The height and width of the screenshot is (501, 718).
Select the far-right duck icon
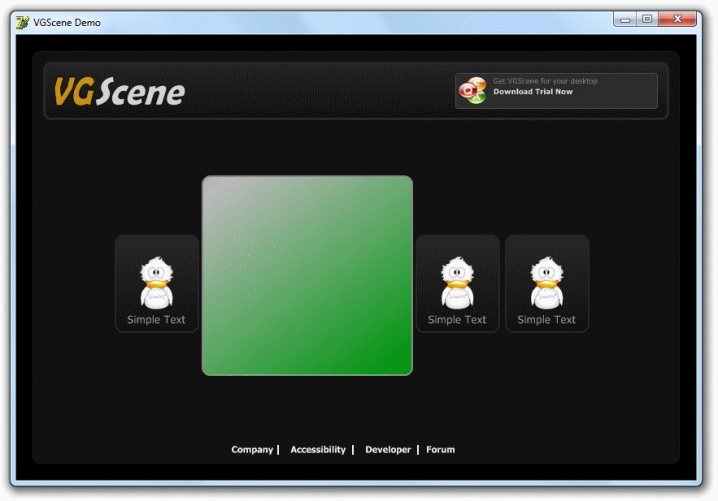[546, 283]
